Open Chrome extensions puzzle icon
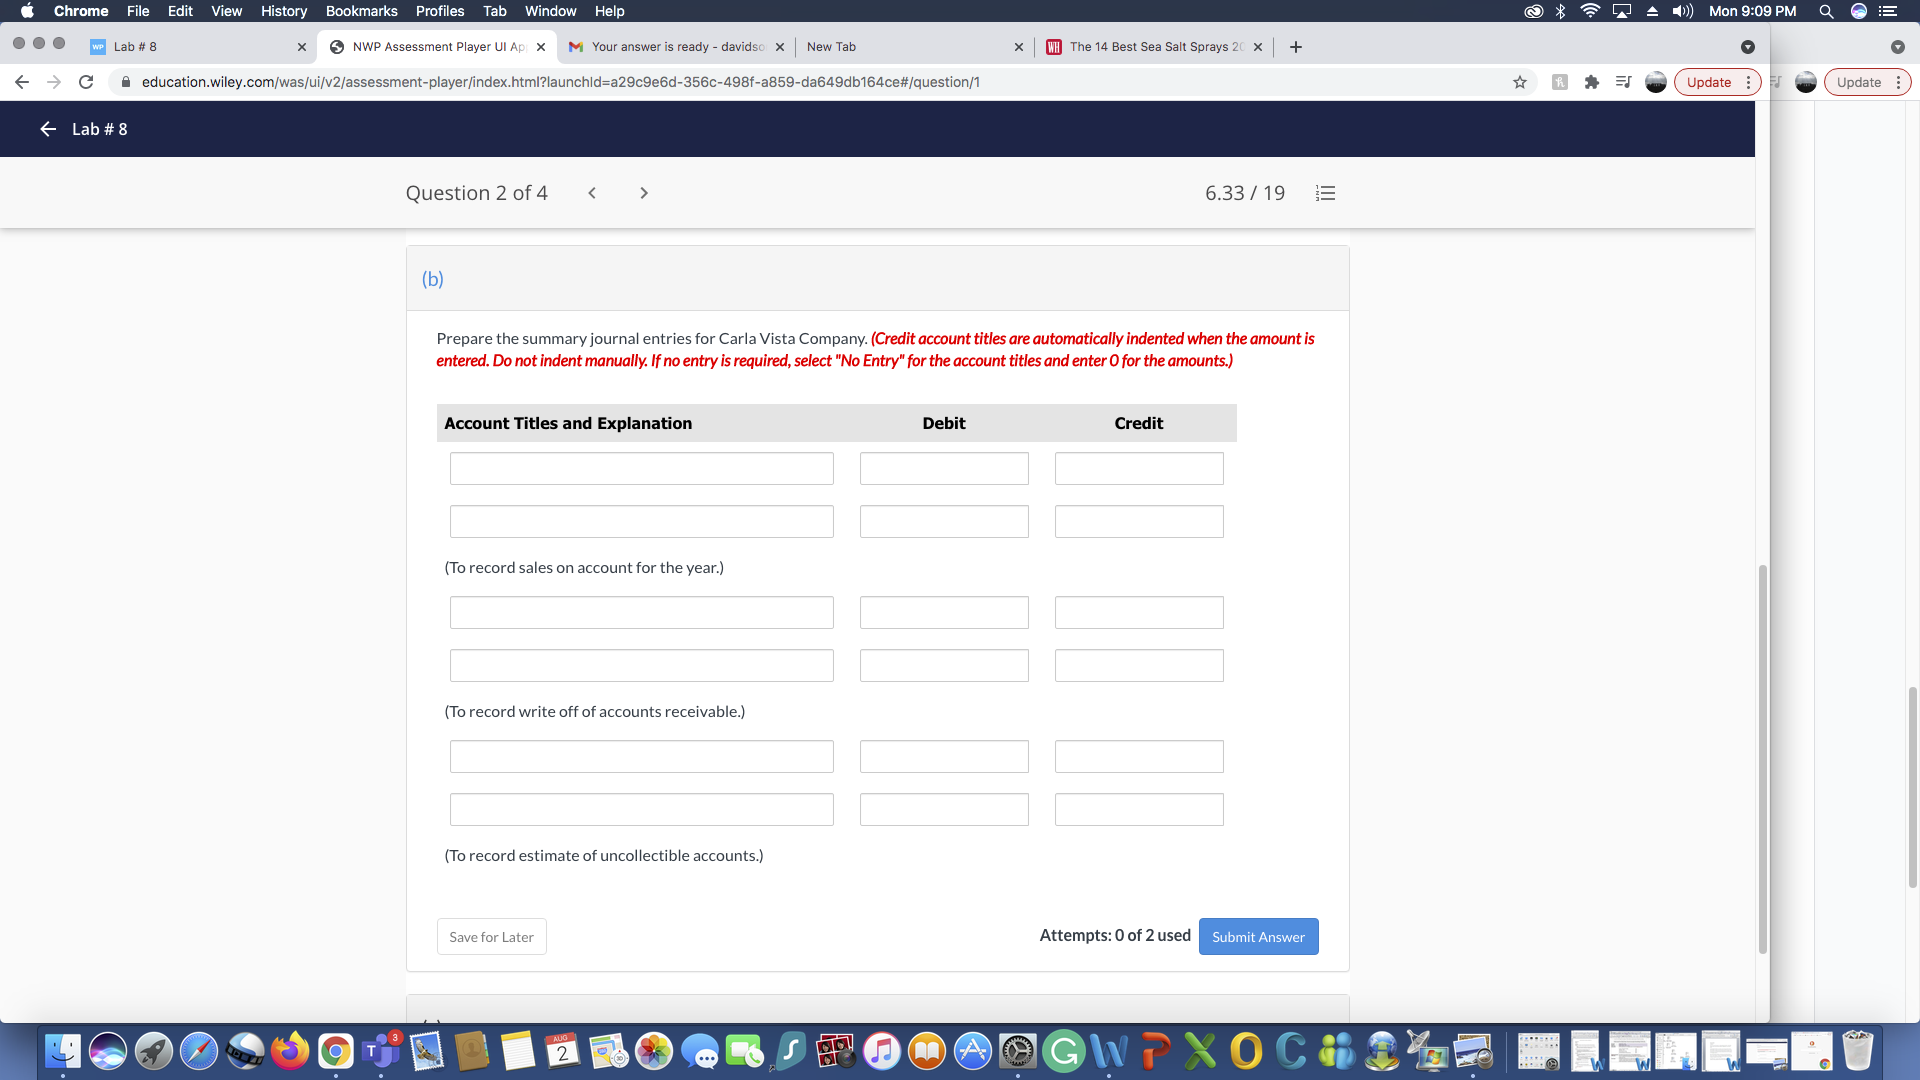Viewport: 1920px width, 1080px height. (1591, 82)
